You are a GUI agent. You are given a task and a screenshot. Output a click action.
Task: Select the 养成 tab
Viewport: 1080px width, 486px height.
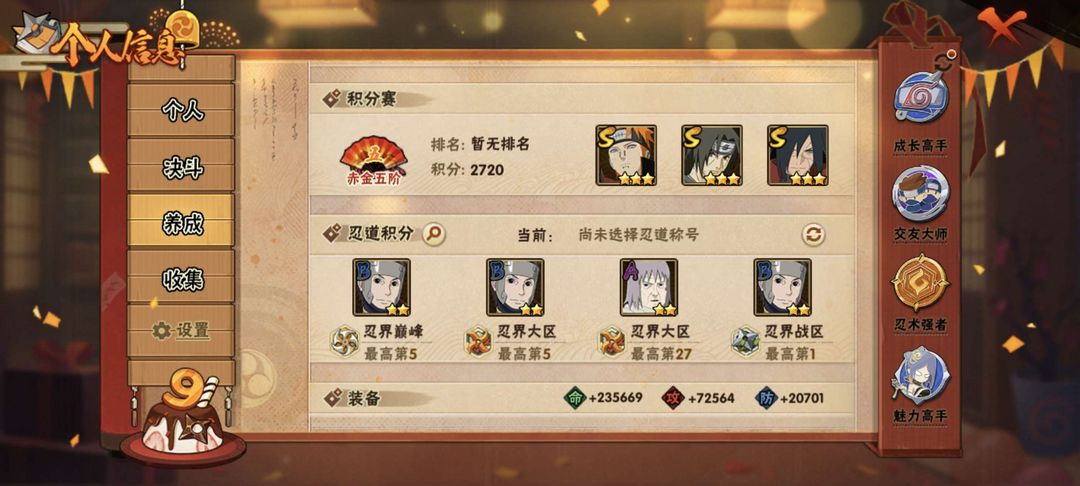pyautogui.click(x=182, y=221)
